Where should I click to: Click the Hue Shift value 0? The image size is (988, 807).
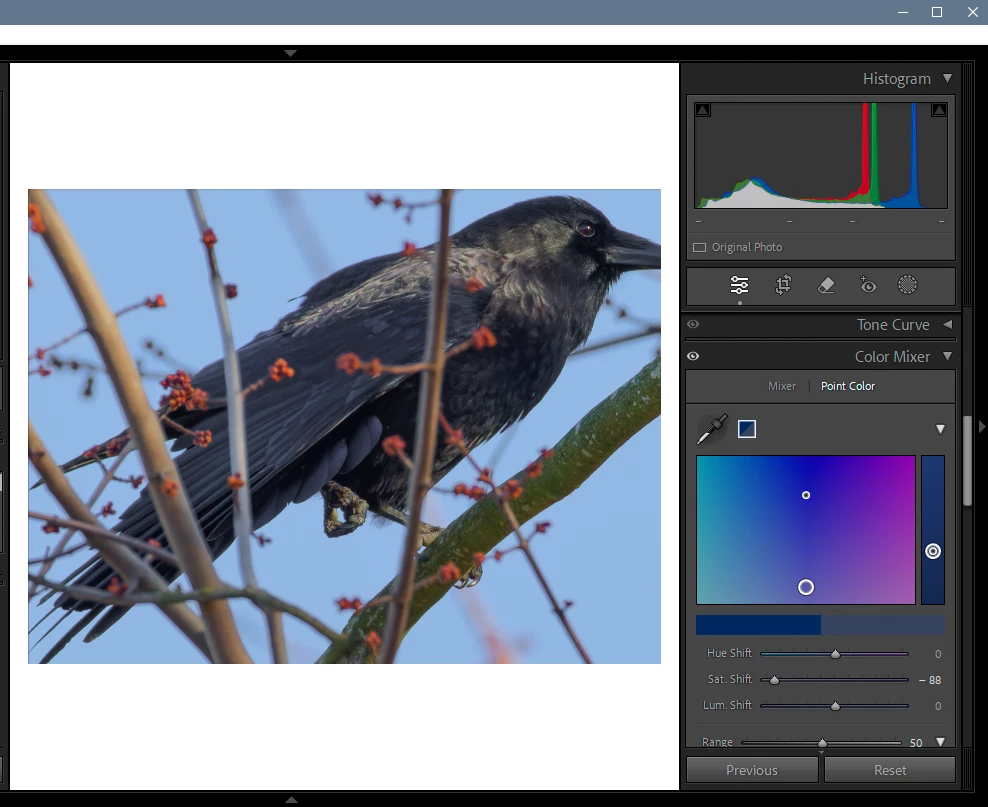pyautogui.click(x=938, y=654)
